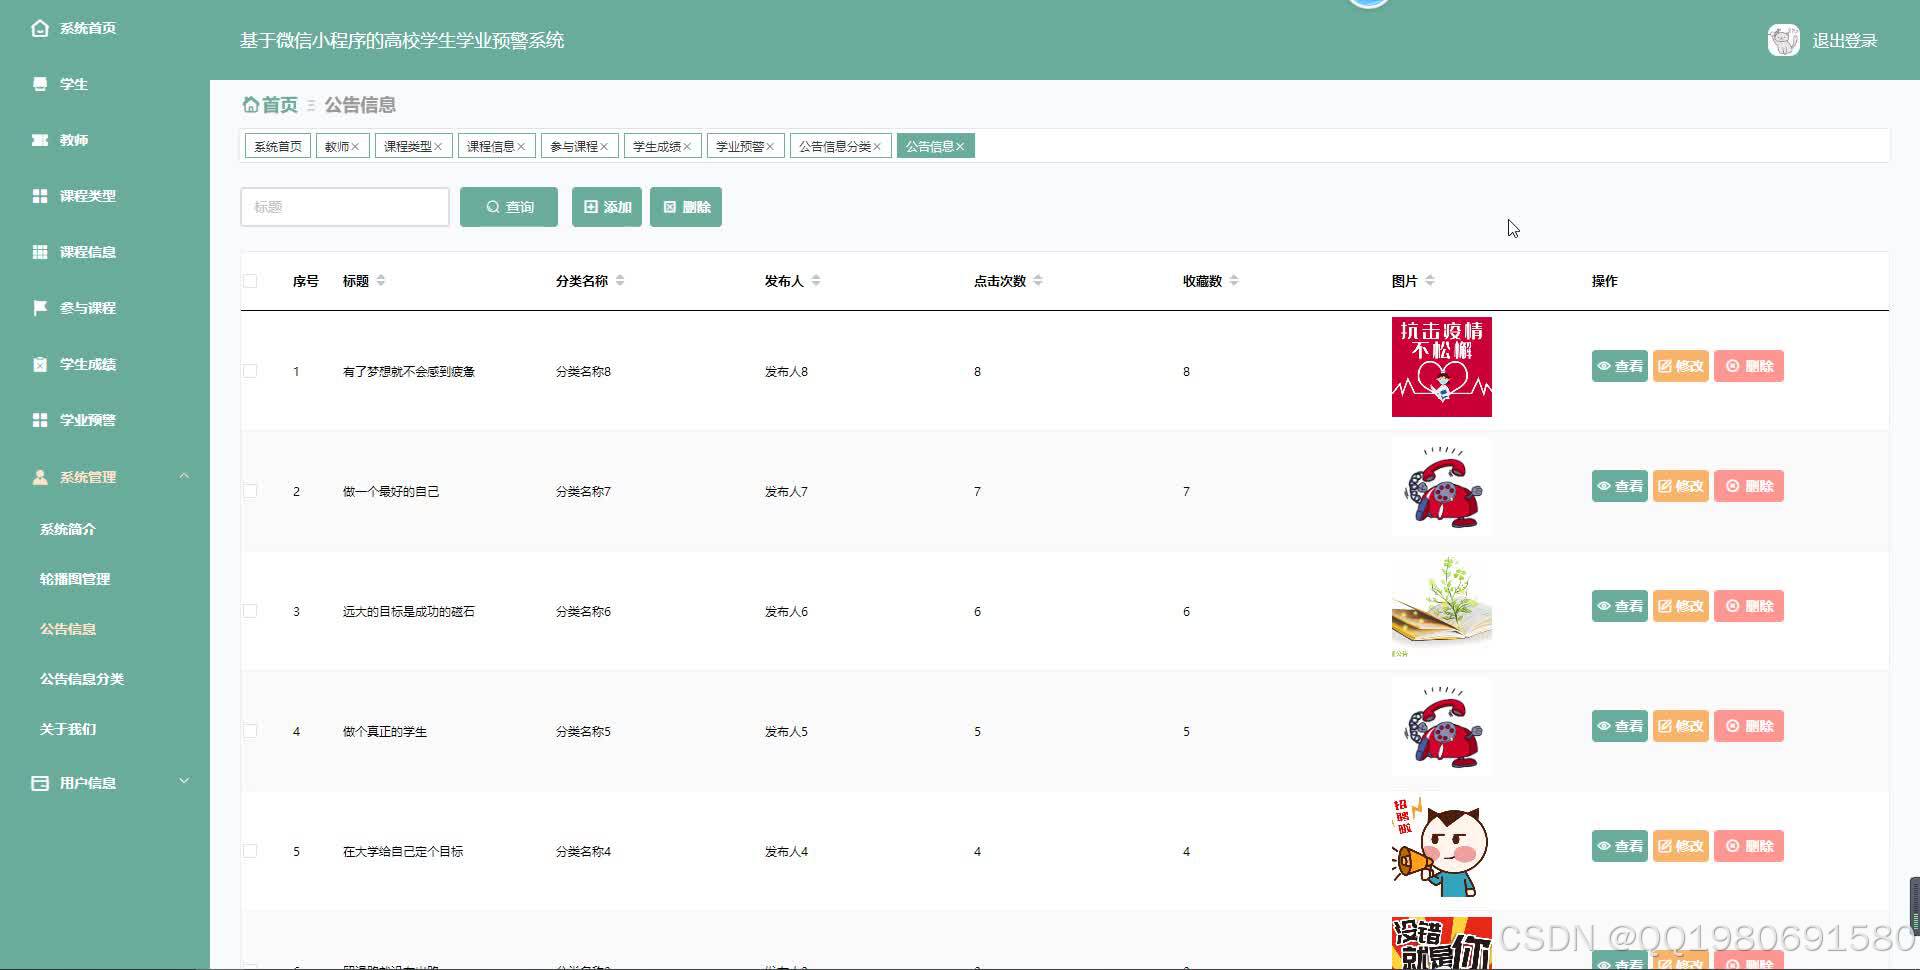Viewport: 1920px width, 970px height.
Task: Expand the 用户信息 sidebar menu
Action: pos(184,781)
